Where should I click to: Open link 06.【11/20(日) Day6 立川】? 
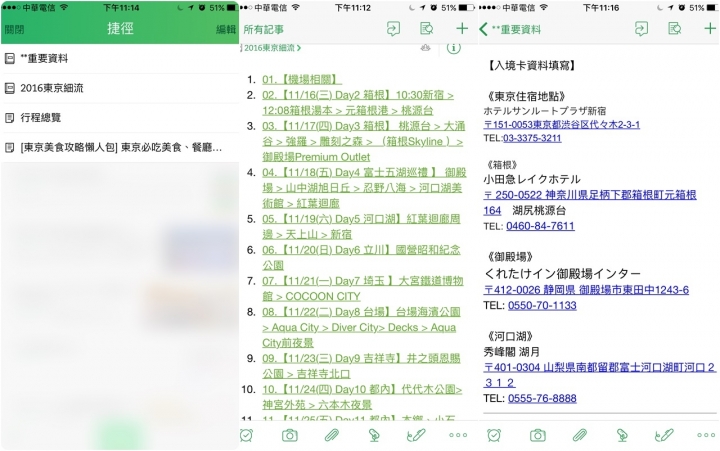click(361, 258)
